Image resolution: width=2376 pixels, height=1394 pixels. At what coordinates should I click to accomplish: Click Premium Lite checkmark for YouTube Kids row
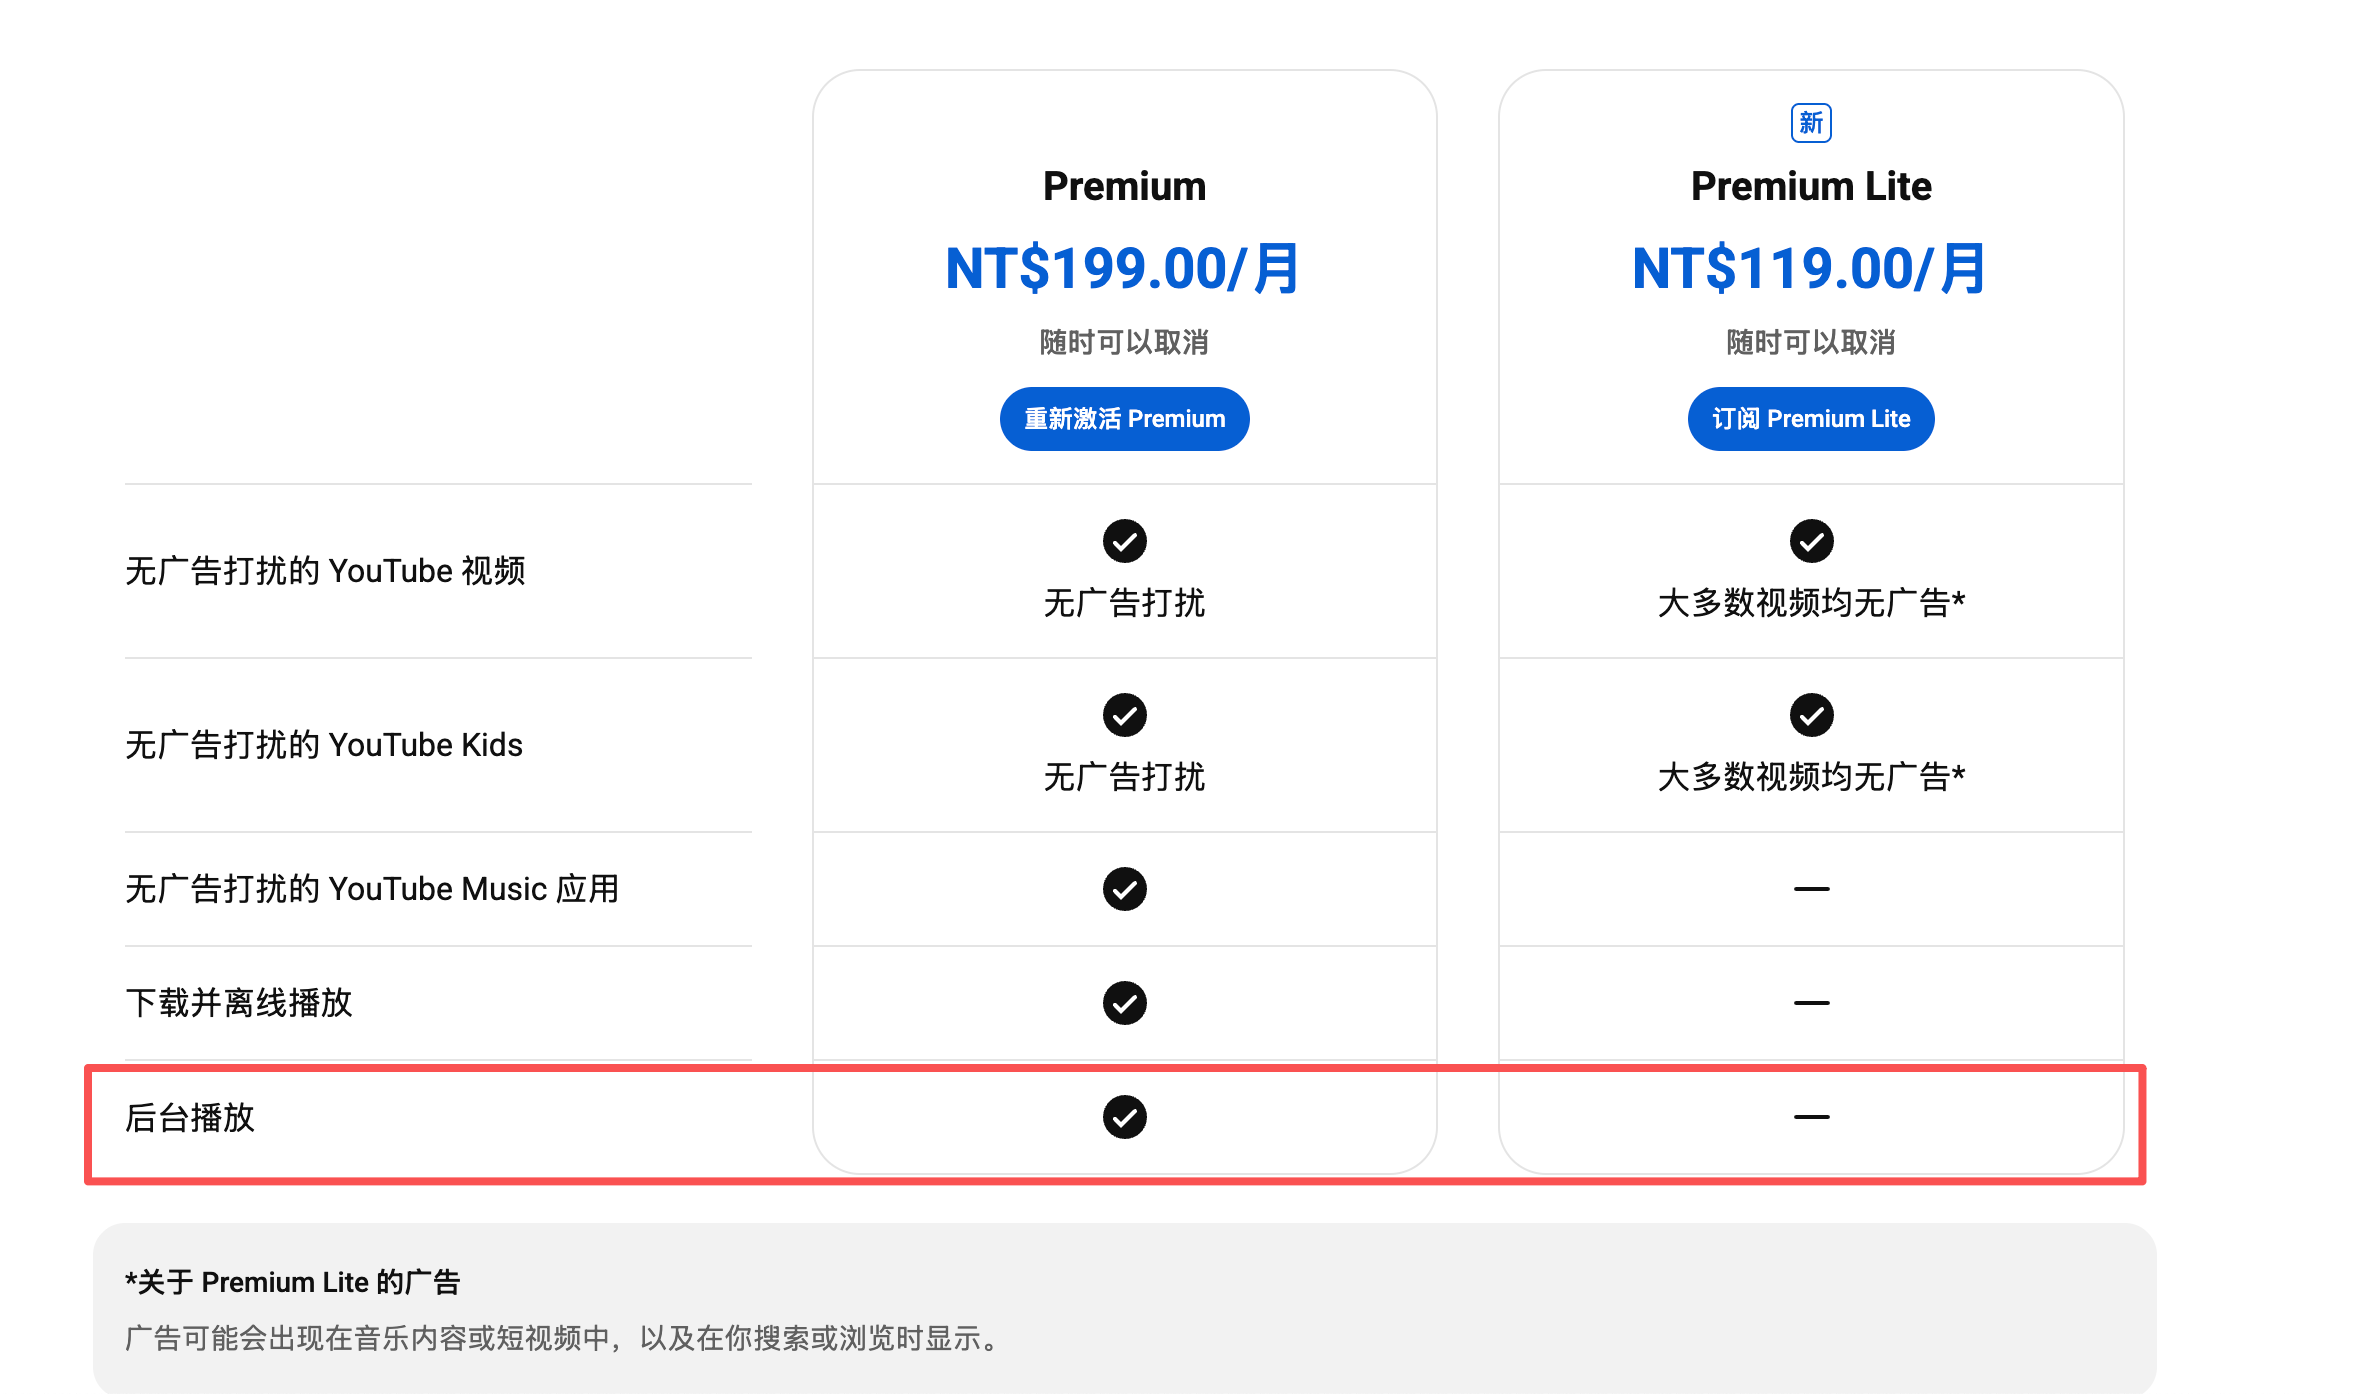point(1810,715)
